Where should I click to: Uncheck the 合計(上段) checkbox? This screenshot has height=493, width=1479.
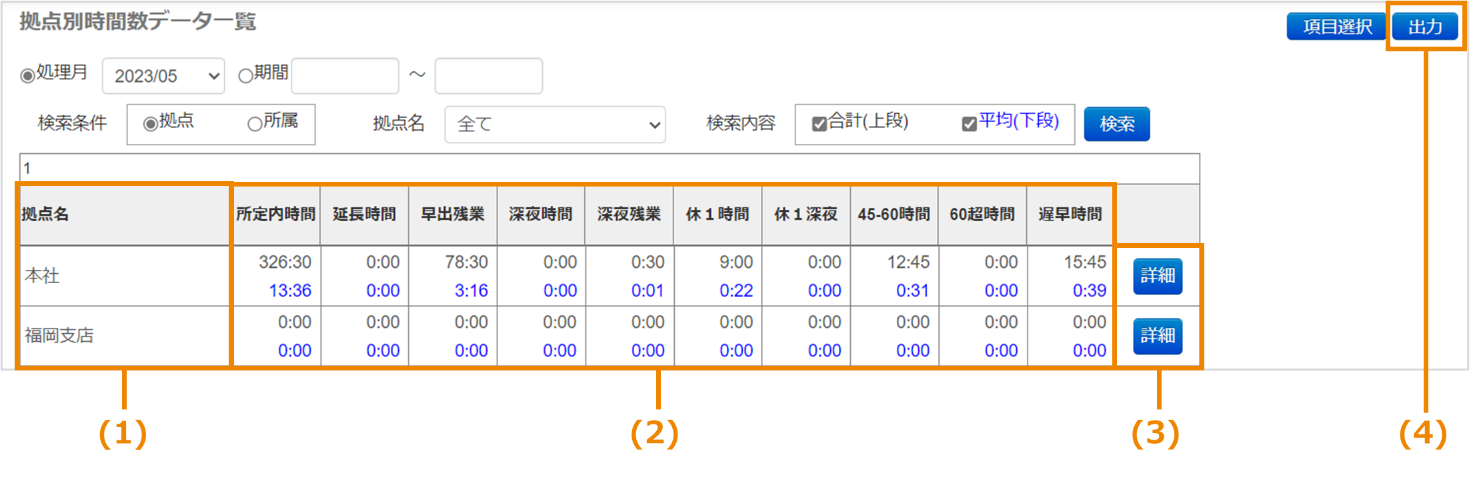pos(819,124)
